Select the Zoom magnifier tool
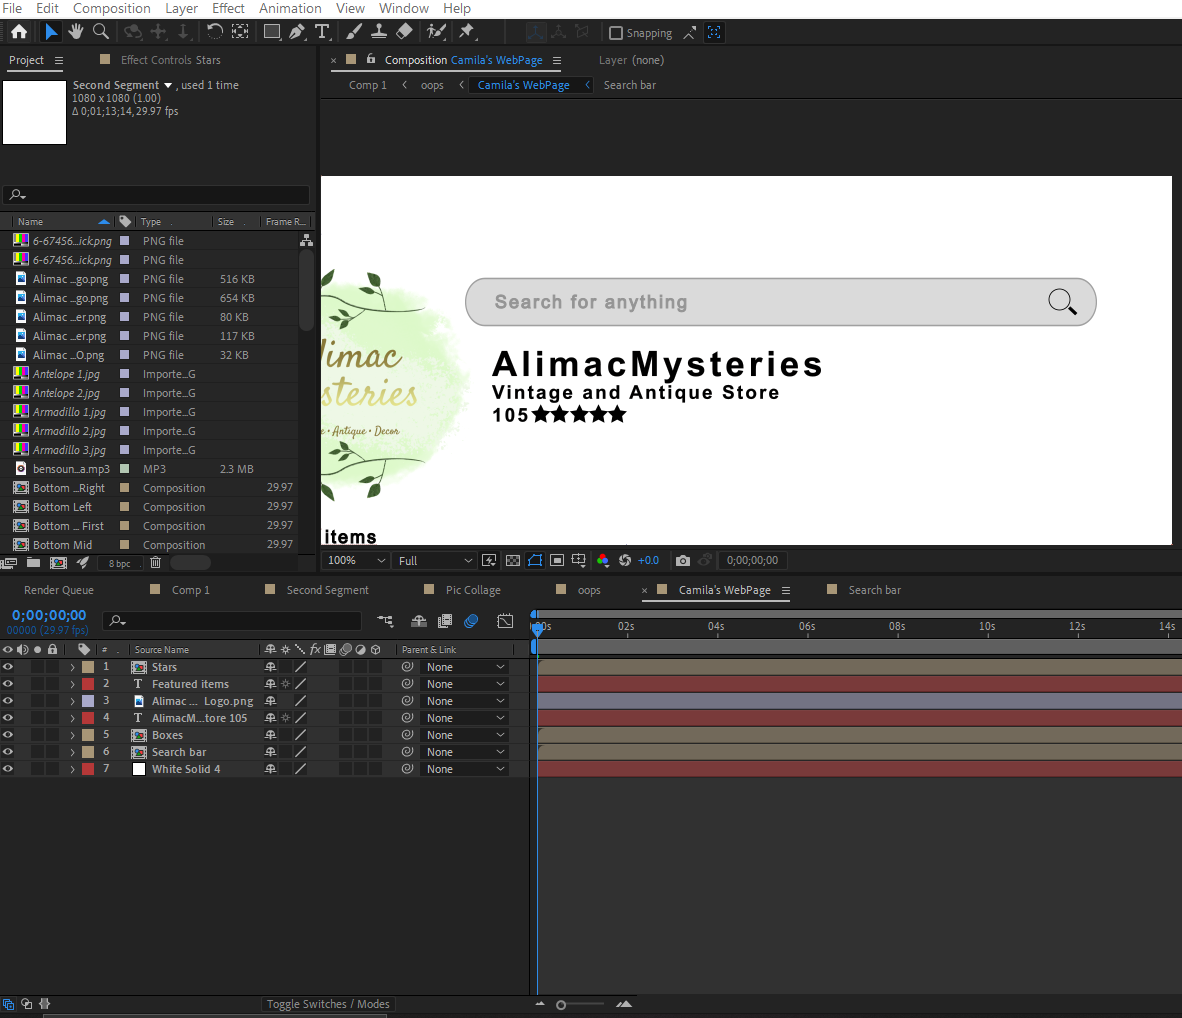The image size is (1182, 1018). coord(101,32)
